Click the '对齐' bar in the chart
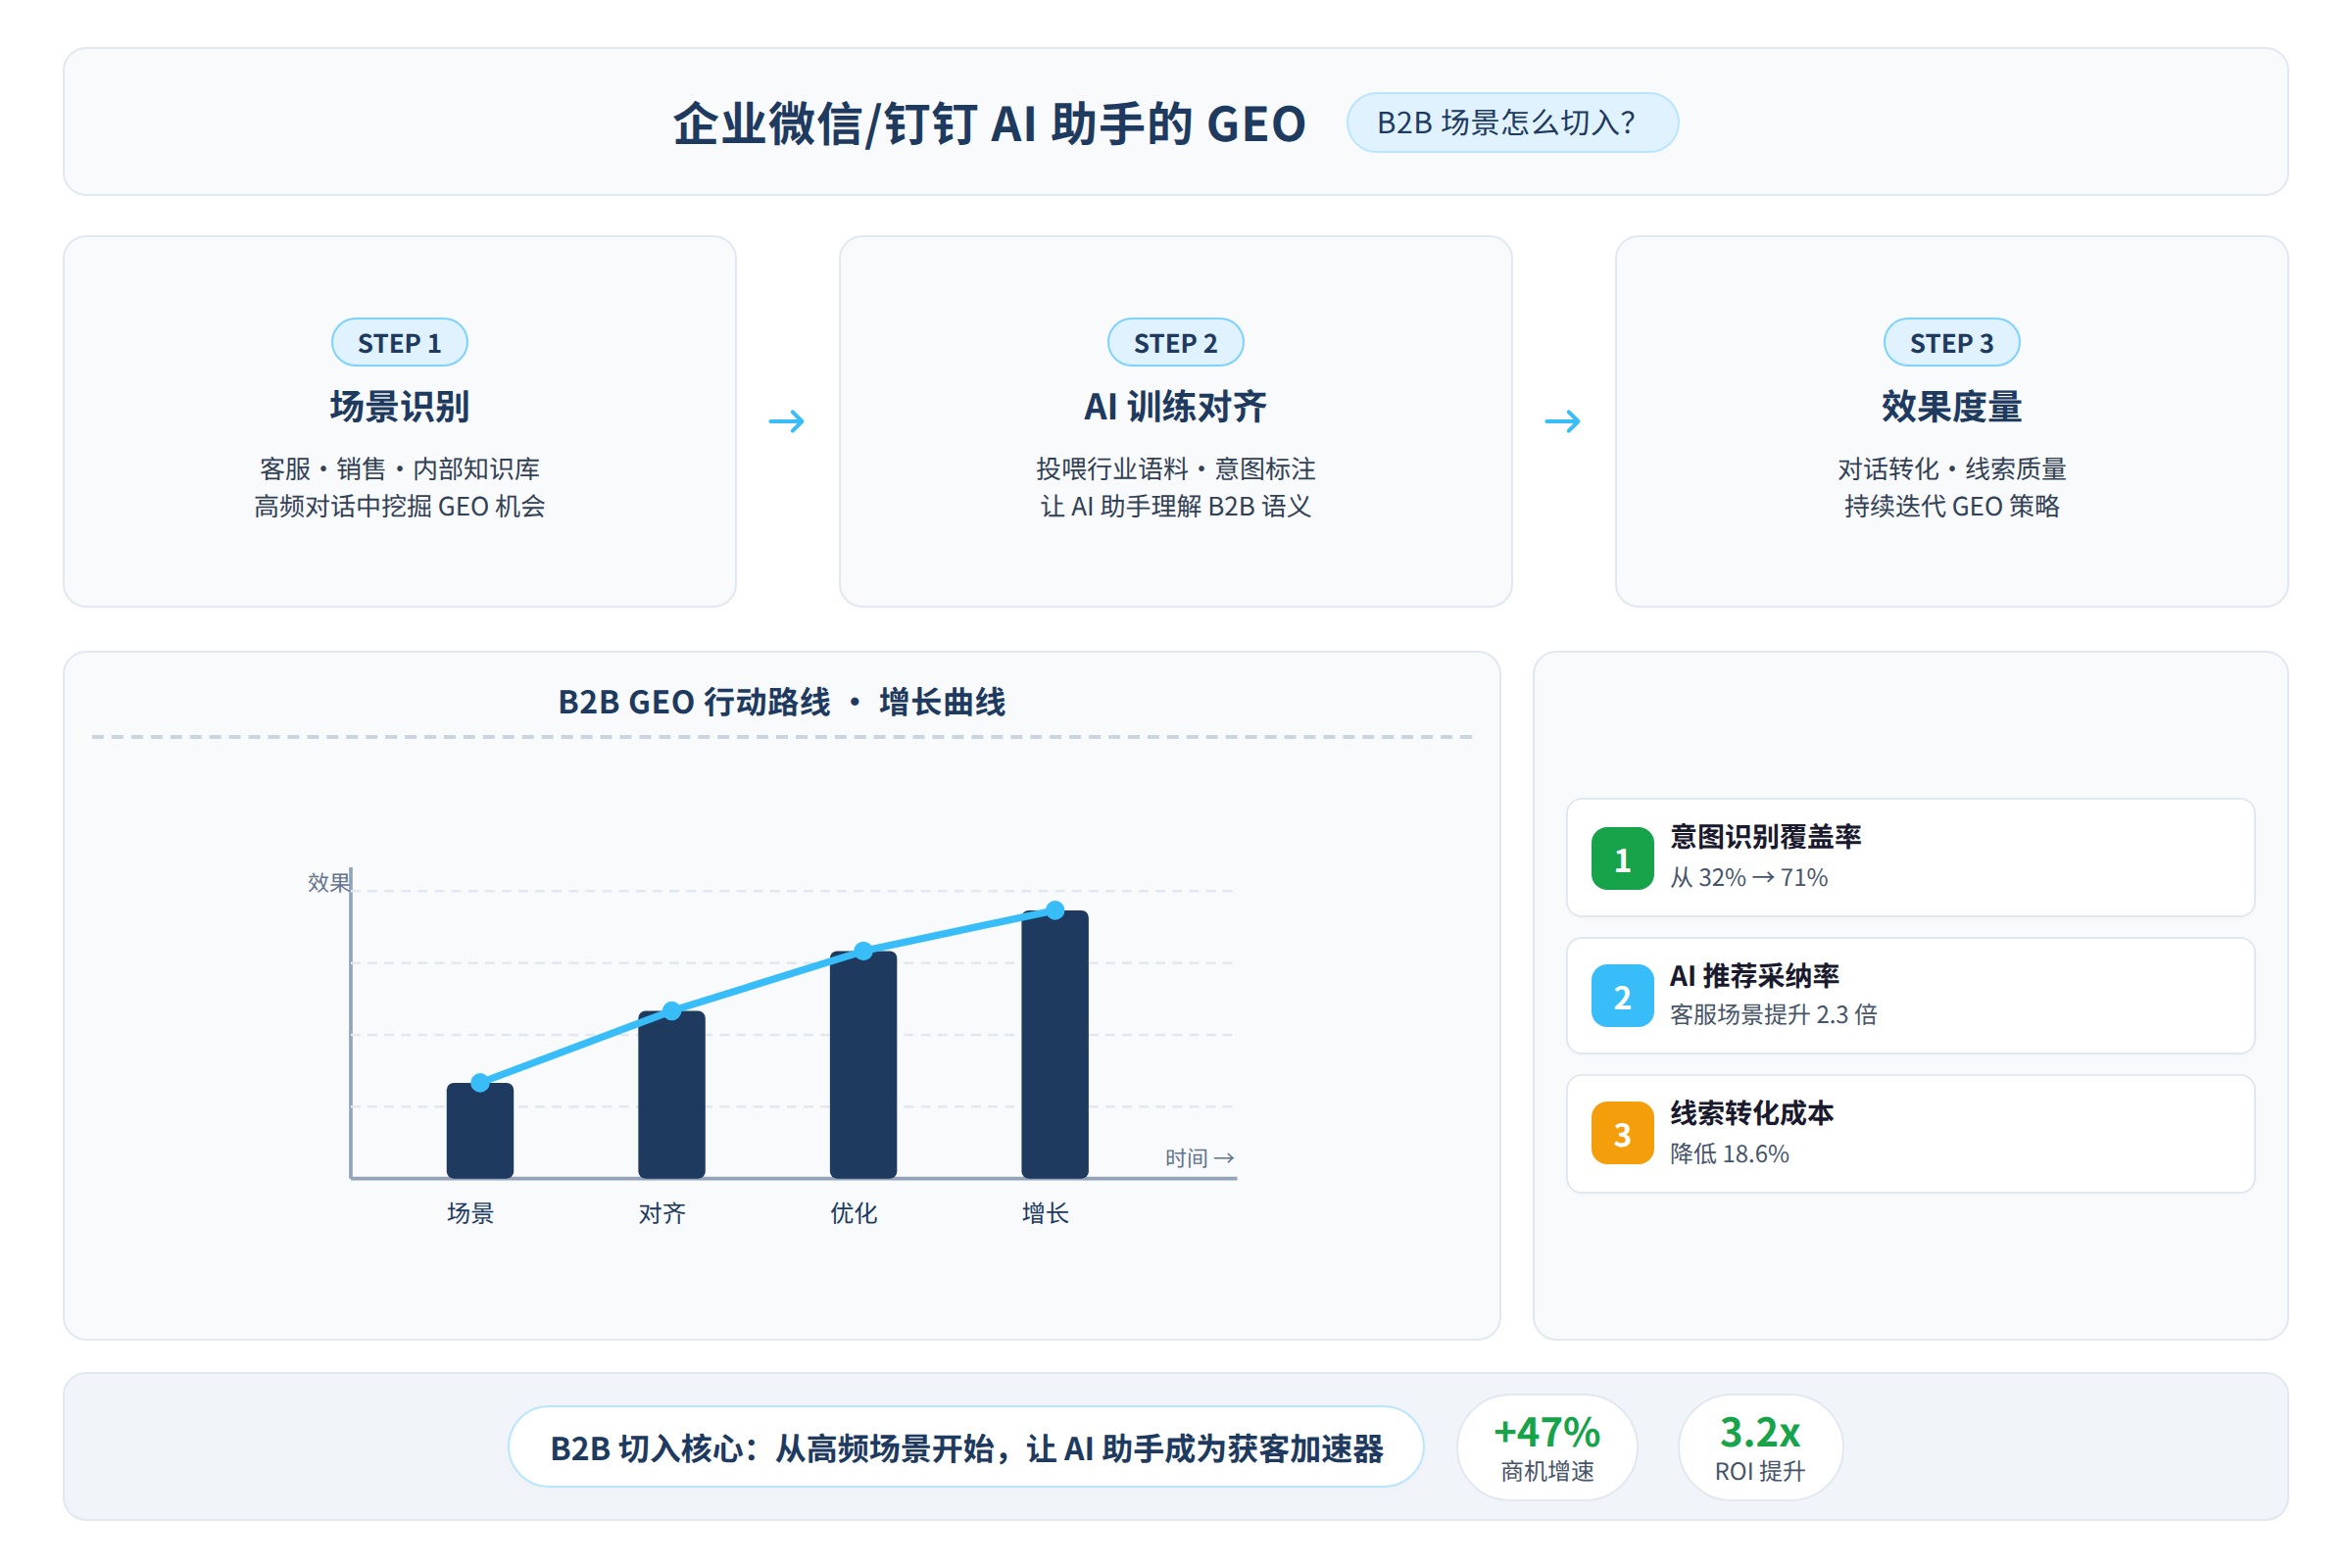Screen dimensions: 2352x1568 672,1095
